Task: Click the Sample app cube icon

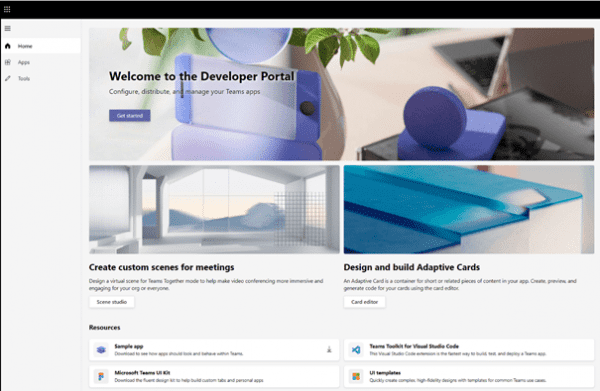Action: coord(101,350)
